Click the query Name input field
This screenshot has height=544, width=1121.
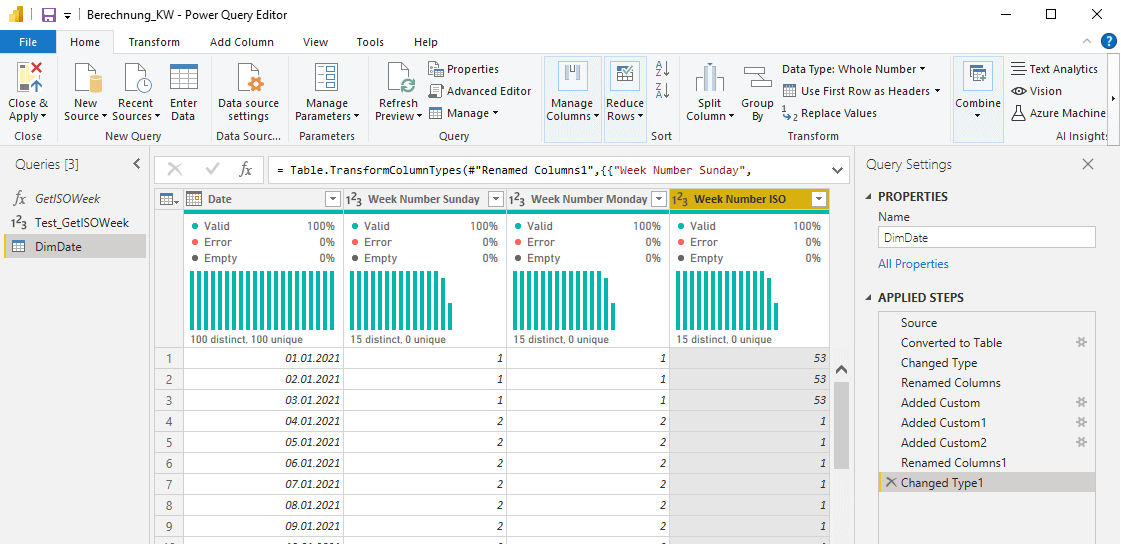(986, 238)
